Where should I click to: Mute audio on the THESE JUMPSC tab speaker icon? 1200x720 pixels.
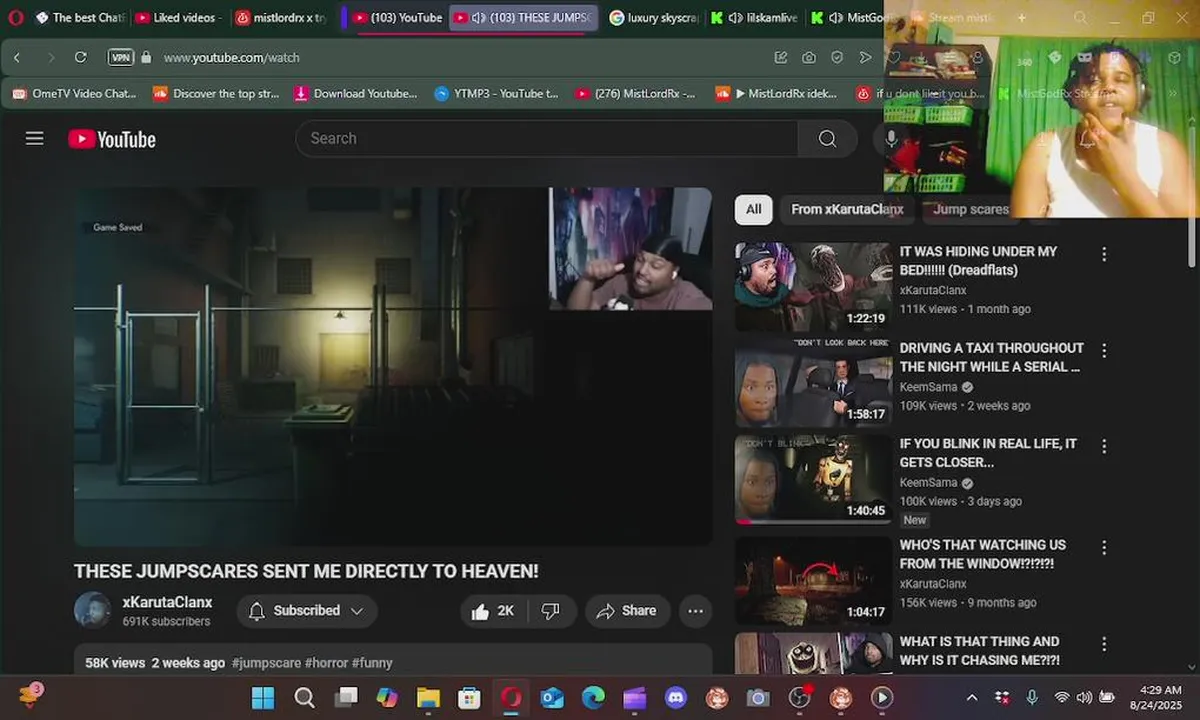coord(478,18)
